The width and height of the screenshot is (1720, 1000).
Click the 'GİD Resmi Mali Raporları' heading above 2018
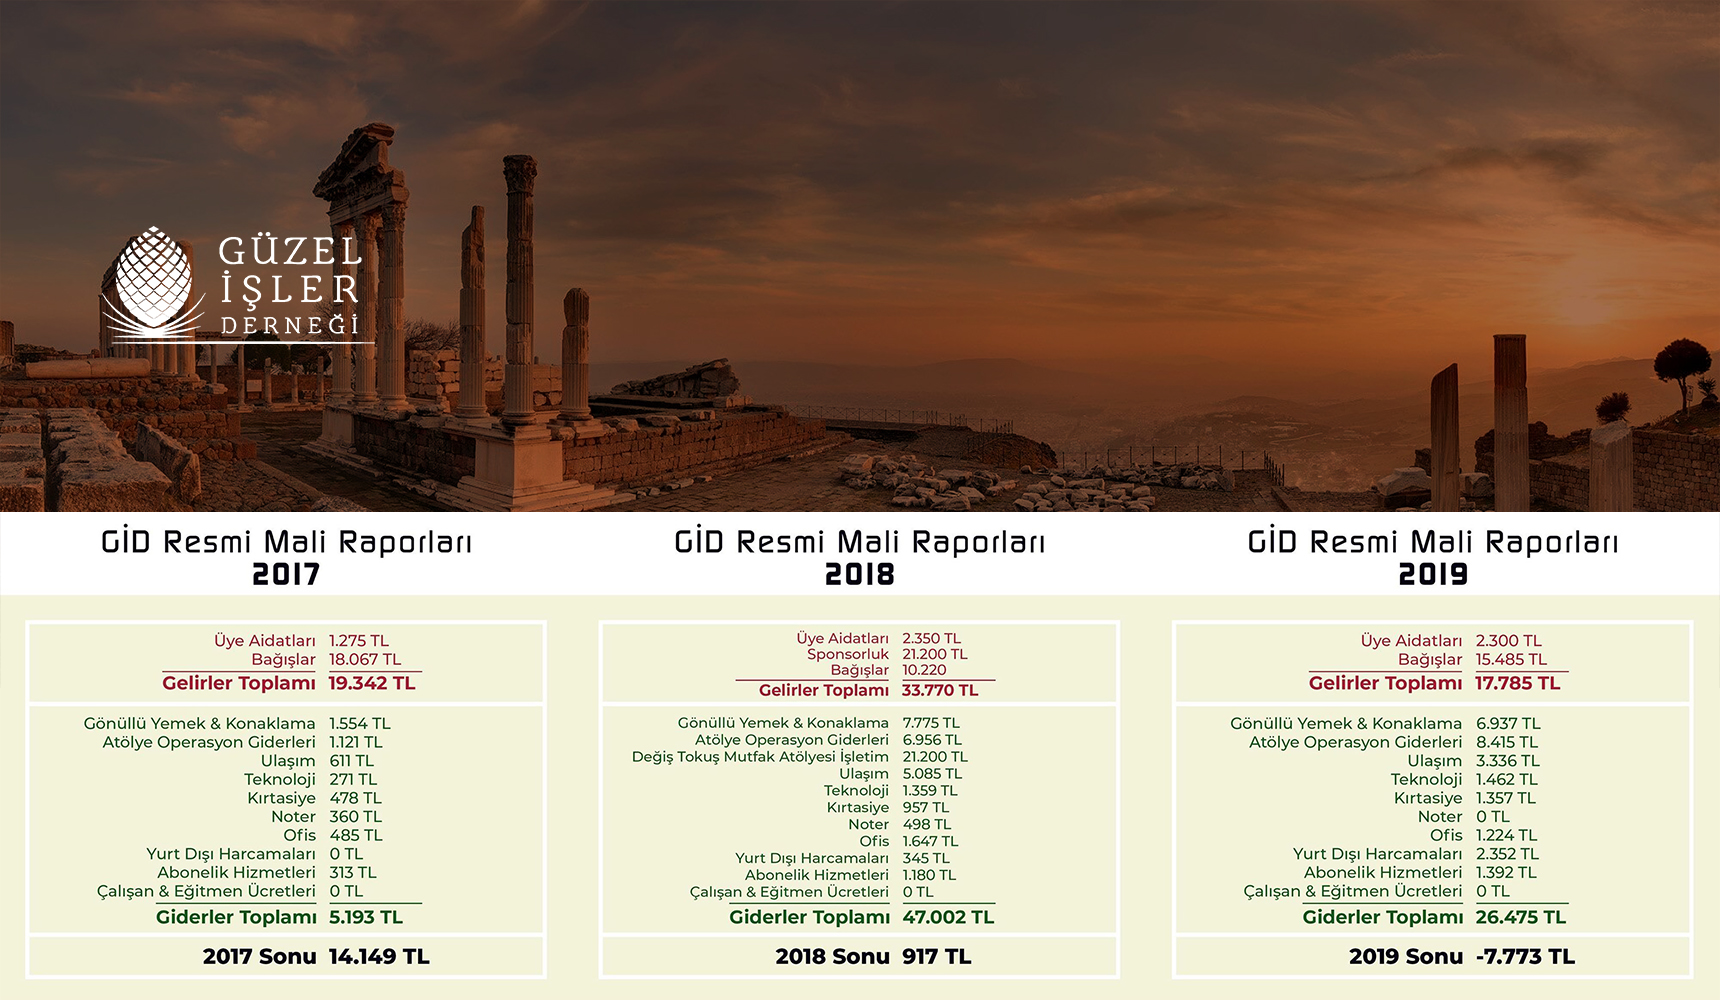tap(860, 542)
